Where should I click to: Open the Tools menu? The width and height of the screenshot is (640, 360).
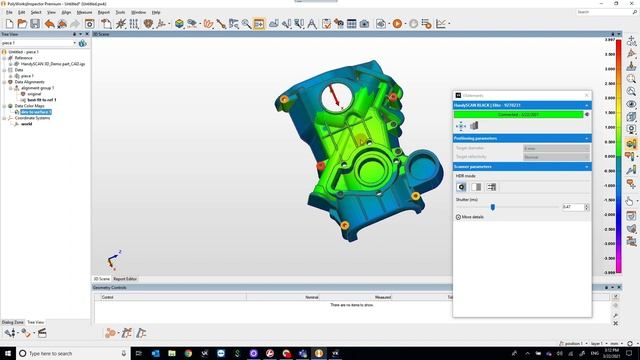click(120, 13)
